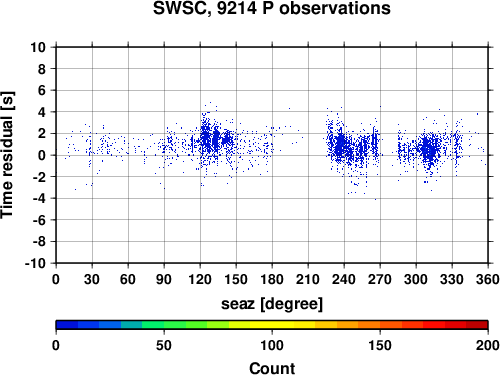Click the x-axis tick label 300

coord(416,279)
